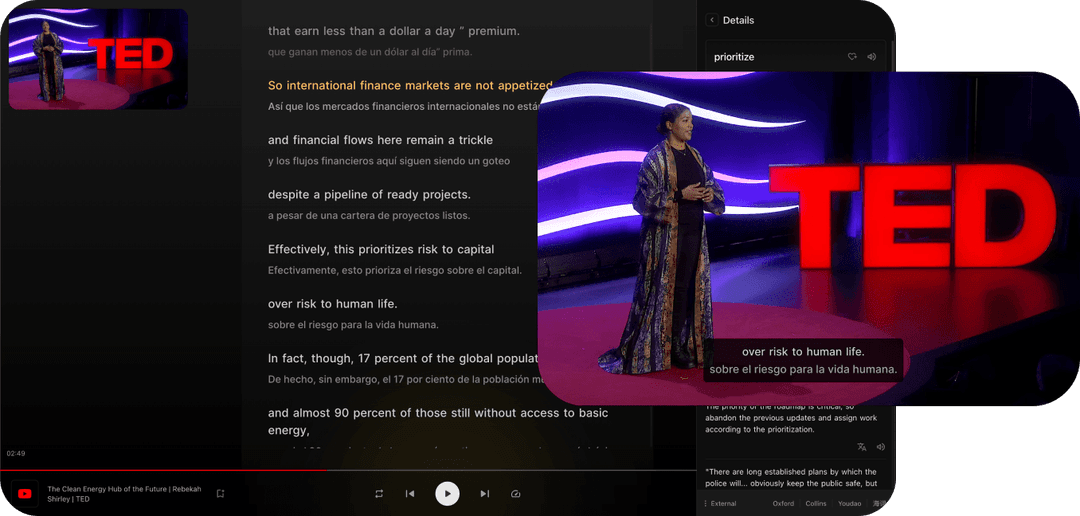Skip to the previous sentence

[x=410, y=493]
